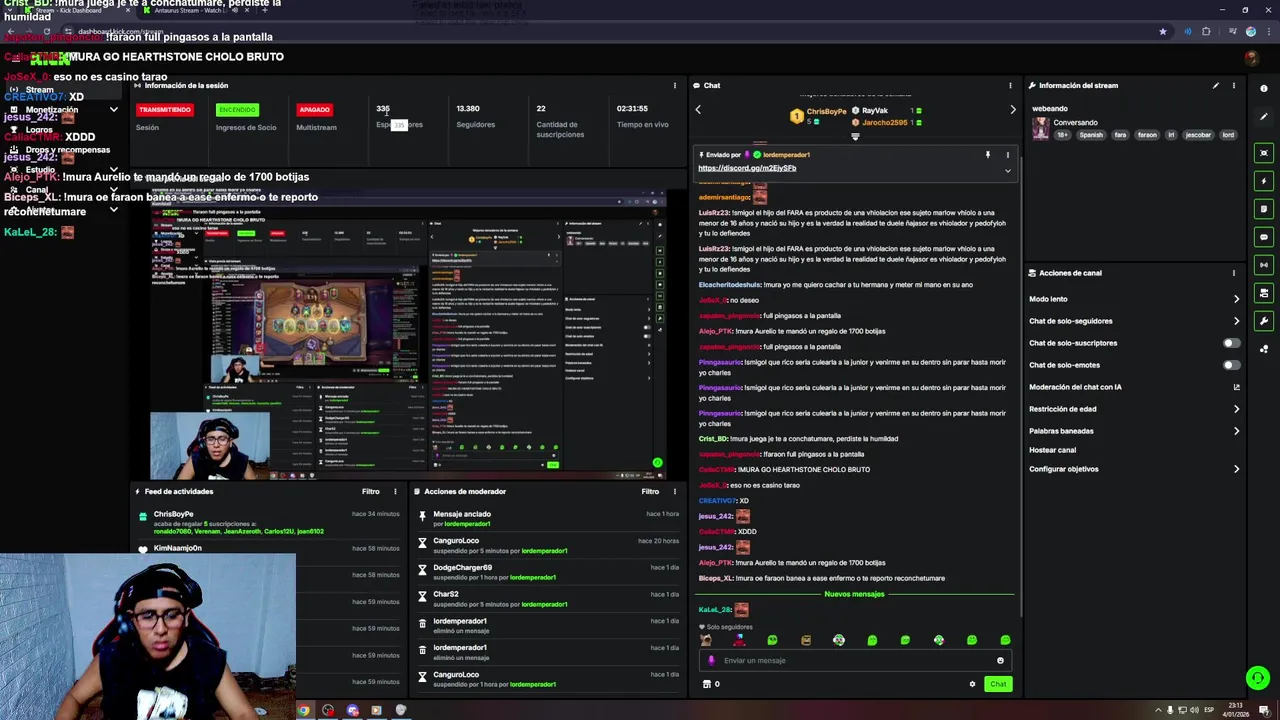1280x720 pixels.
Task: Insert the last green emote in quick emotes row
Action: pos(1005,640)
